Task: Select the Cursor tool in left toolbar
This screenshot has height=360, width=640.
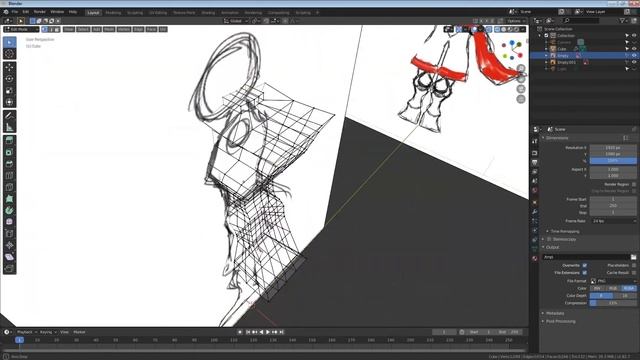Action: click(x=9, y=53)
